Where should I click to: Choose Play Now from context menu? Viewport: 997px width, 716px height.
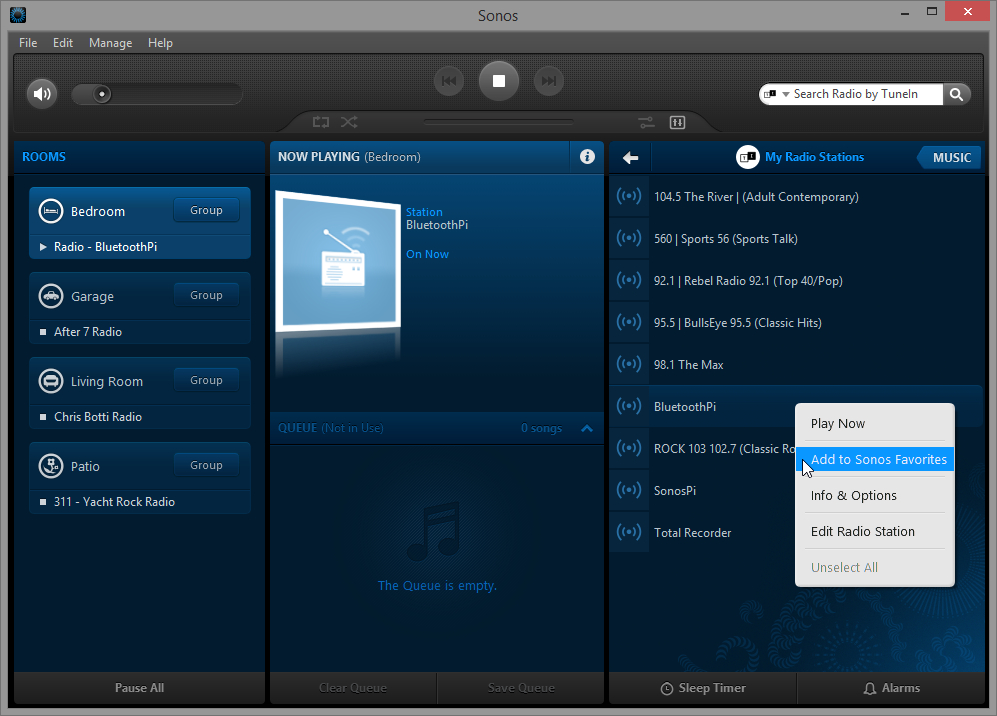click(874, 423)
